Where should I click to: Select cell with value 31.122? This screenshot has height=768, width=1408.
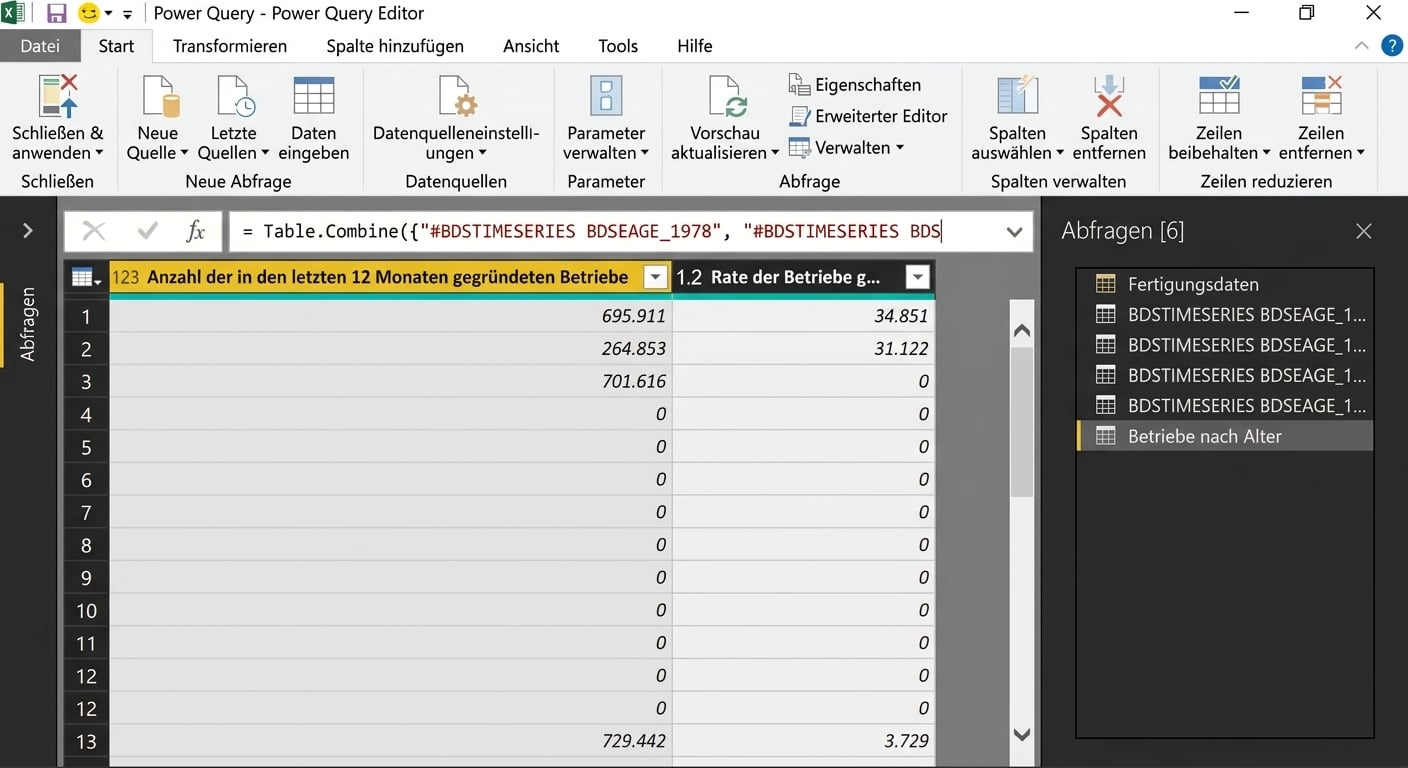click(804, 349)
